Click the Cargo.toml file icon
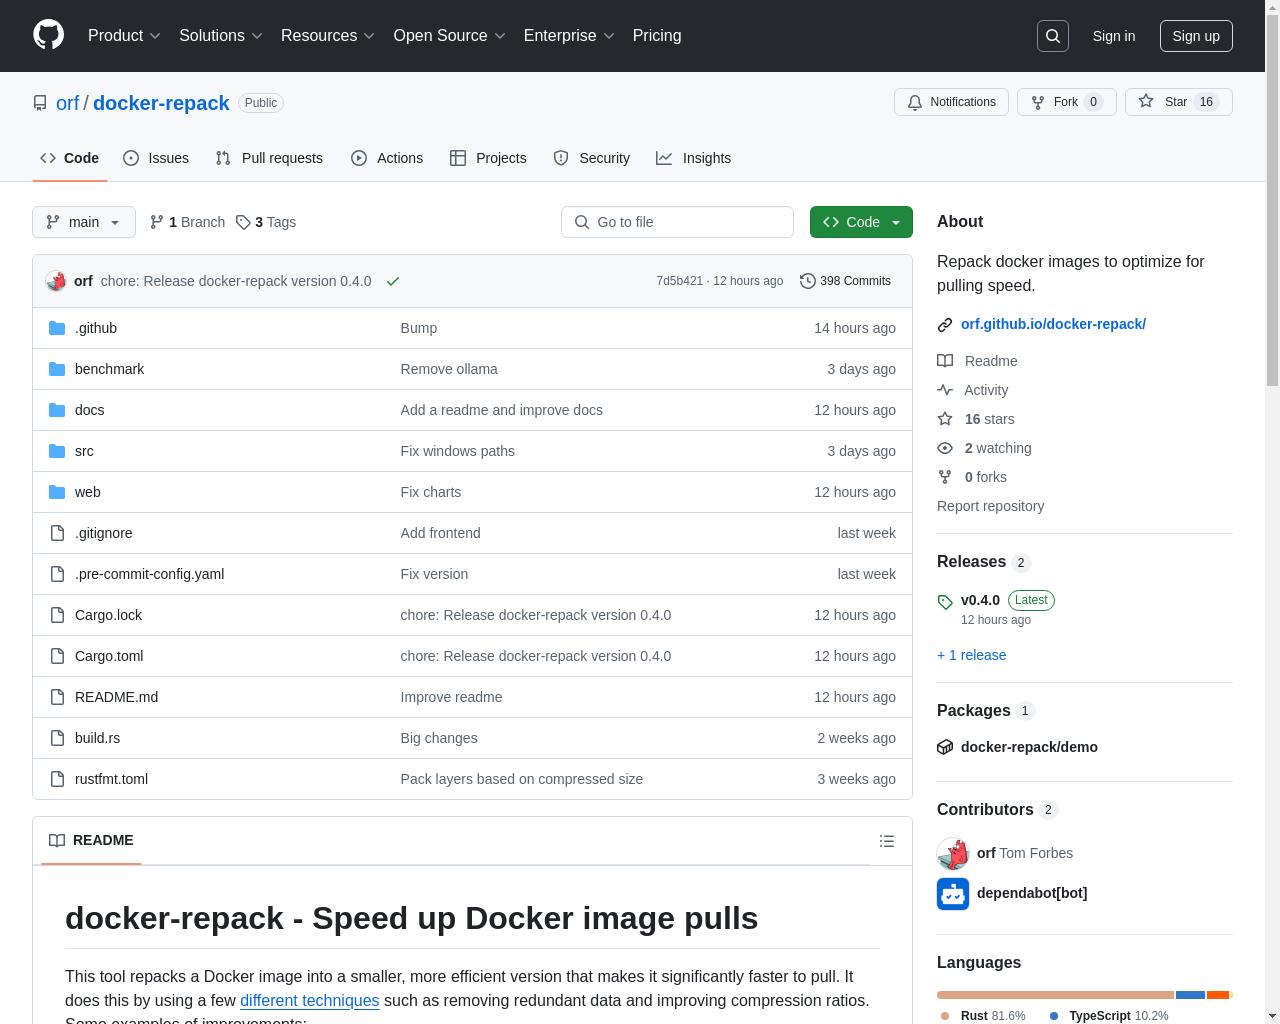 [x=57, y=656]
